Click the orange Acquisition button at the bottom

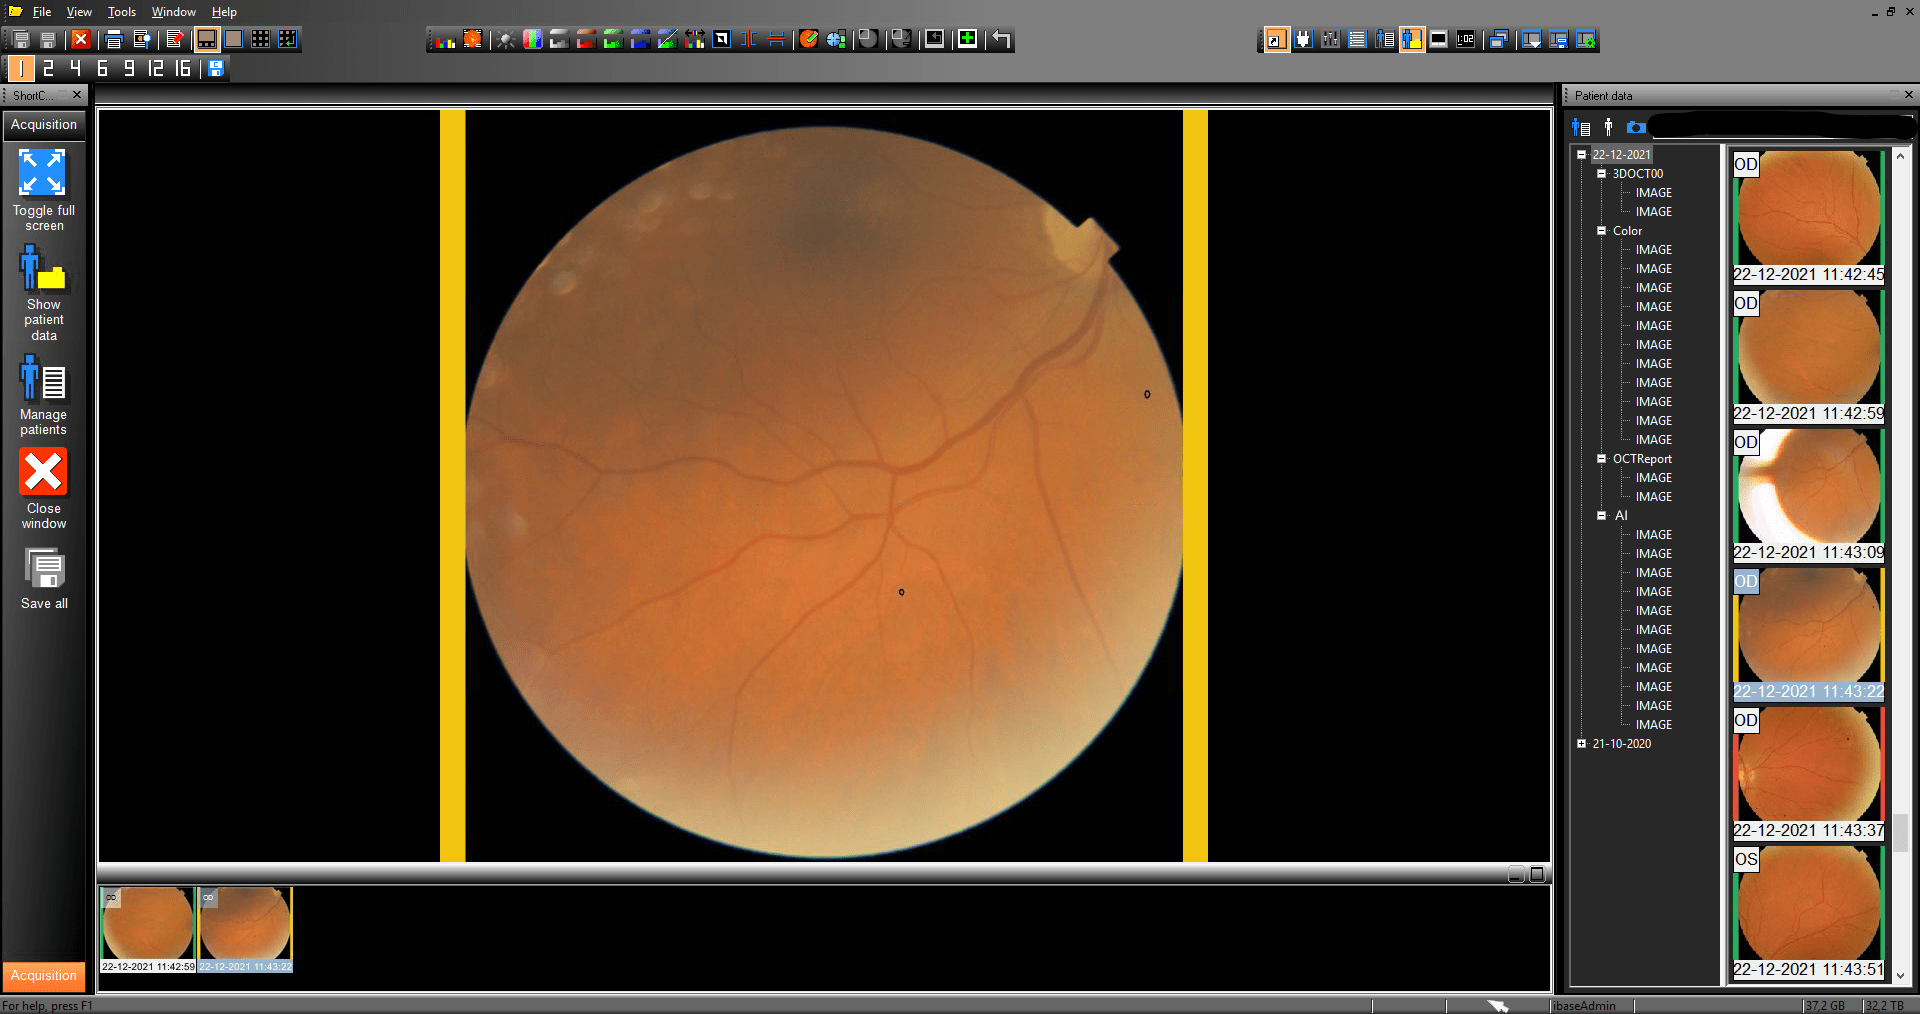[x=43, y=976]
